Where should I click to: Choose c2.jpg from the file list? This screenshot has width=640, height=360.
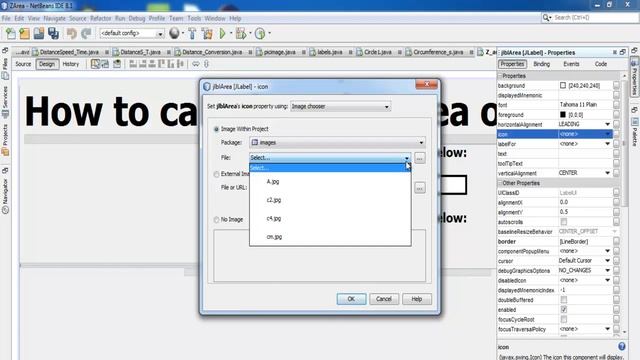click(x=330, y=200)
